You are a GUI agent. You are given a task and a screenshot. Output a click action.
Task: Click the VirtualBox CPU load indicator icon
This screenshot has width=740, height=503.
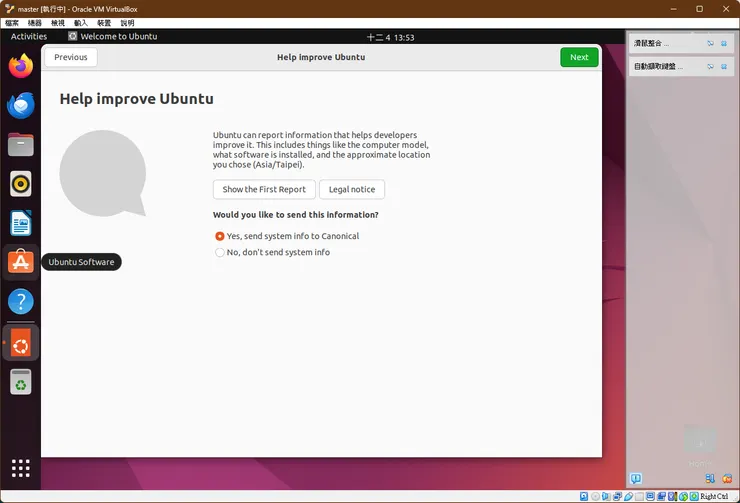point(672,496)
